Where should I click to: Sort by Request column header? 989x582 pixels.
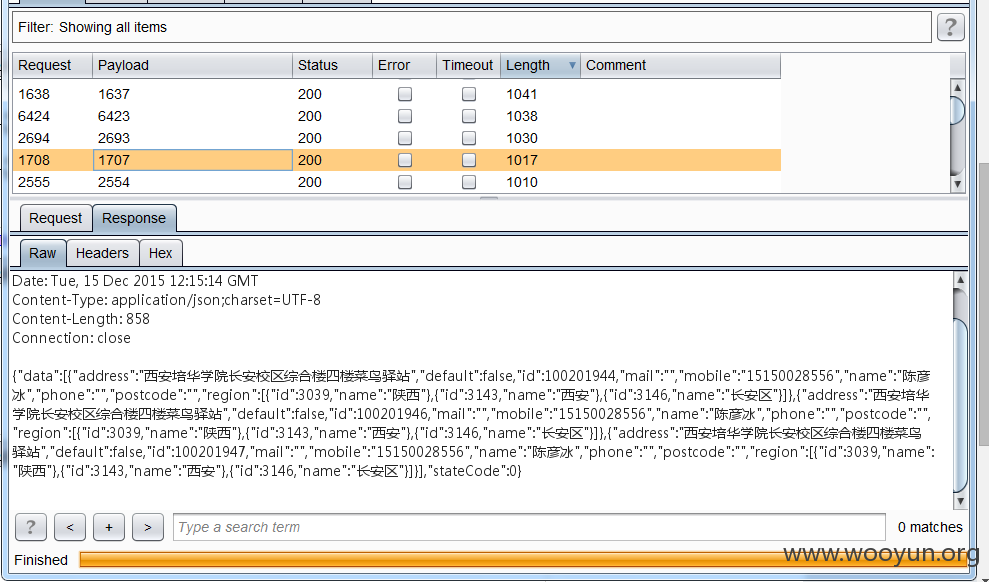click(52, 66)
